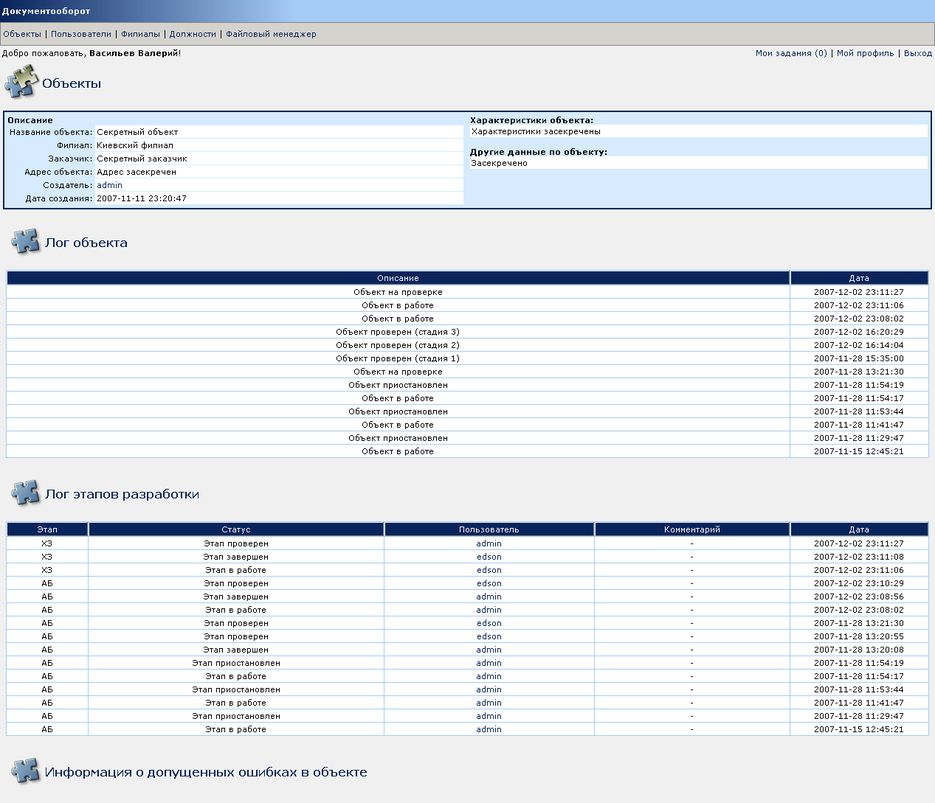935x803 pixels.
Task: Go to Мой профиль
Action: [x=865, y=53]
